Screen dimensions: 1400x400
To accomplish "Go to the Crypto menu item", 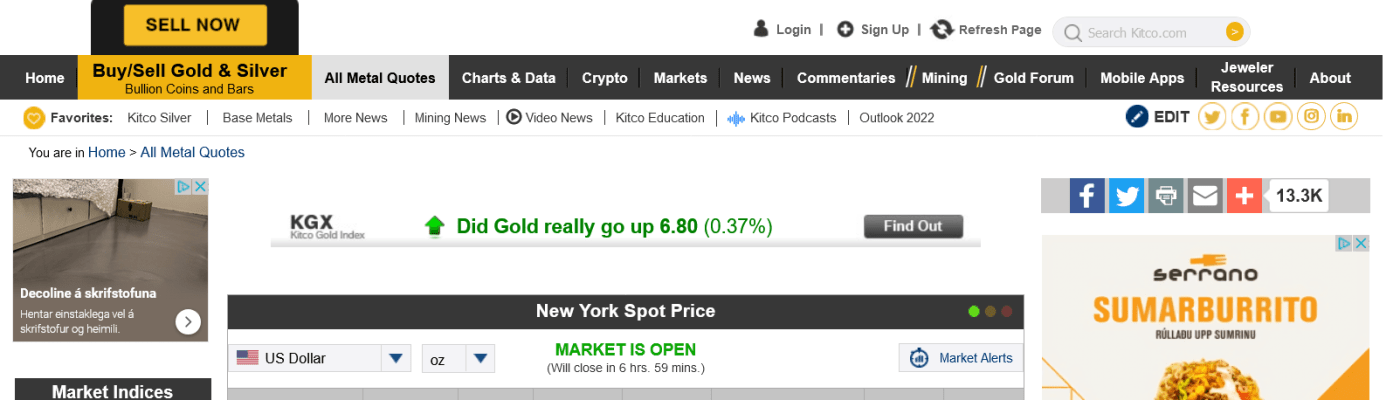I will pos(605,78).
